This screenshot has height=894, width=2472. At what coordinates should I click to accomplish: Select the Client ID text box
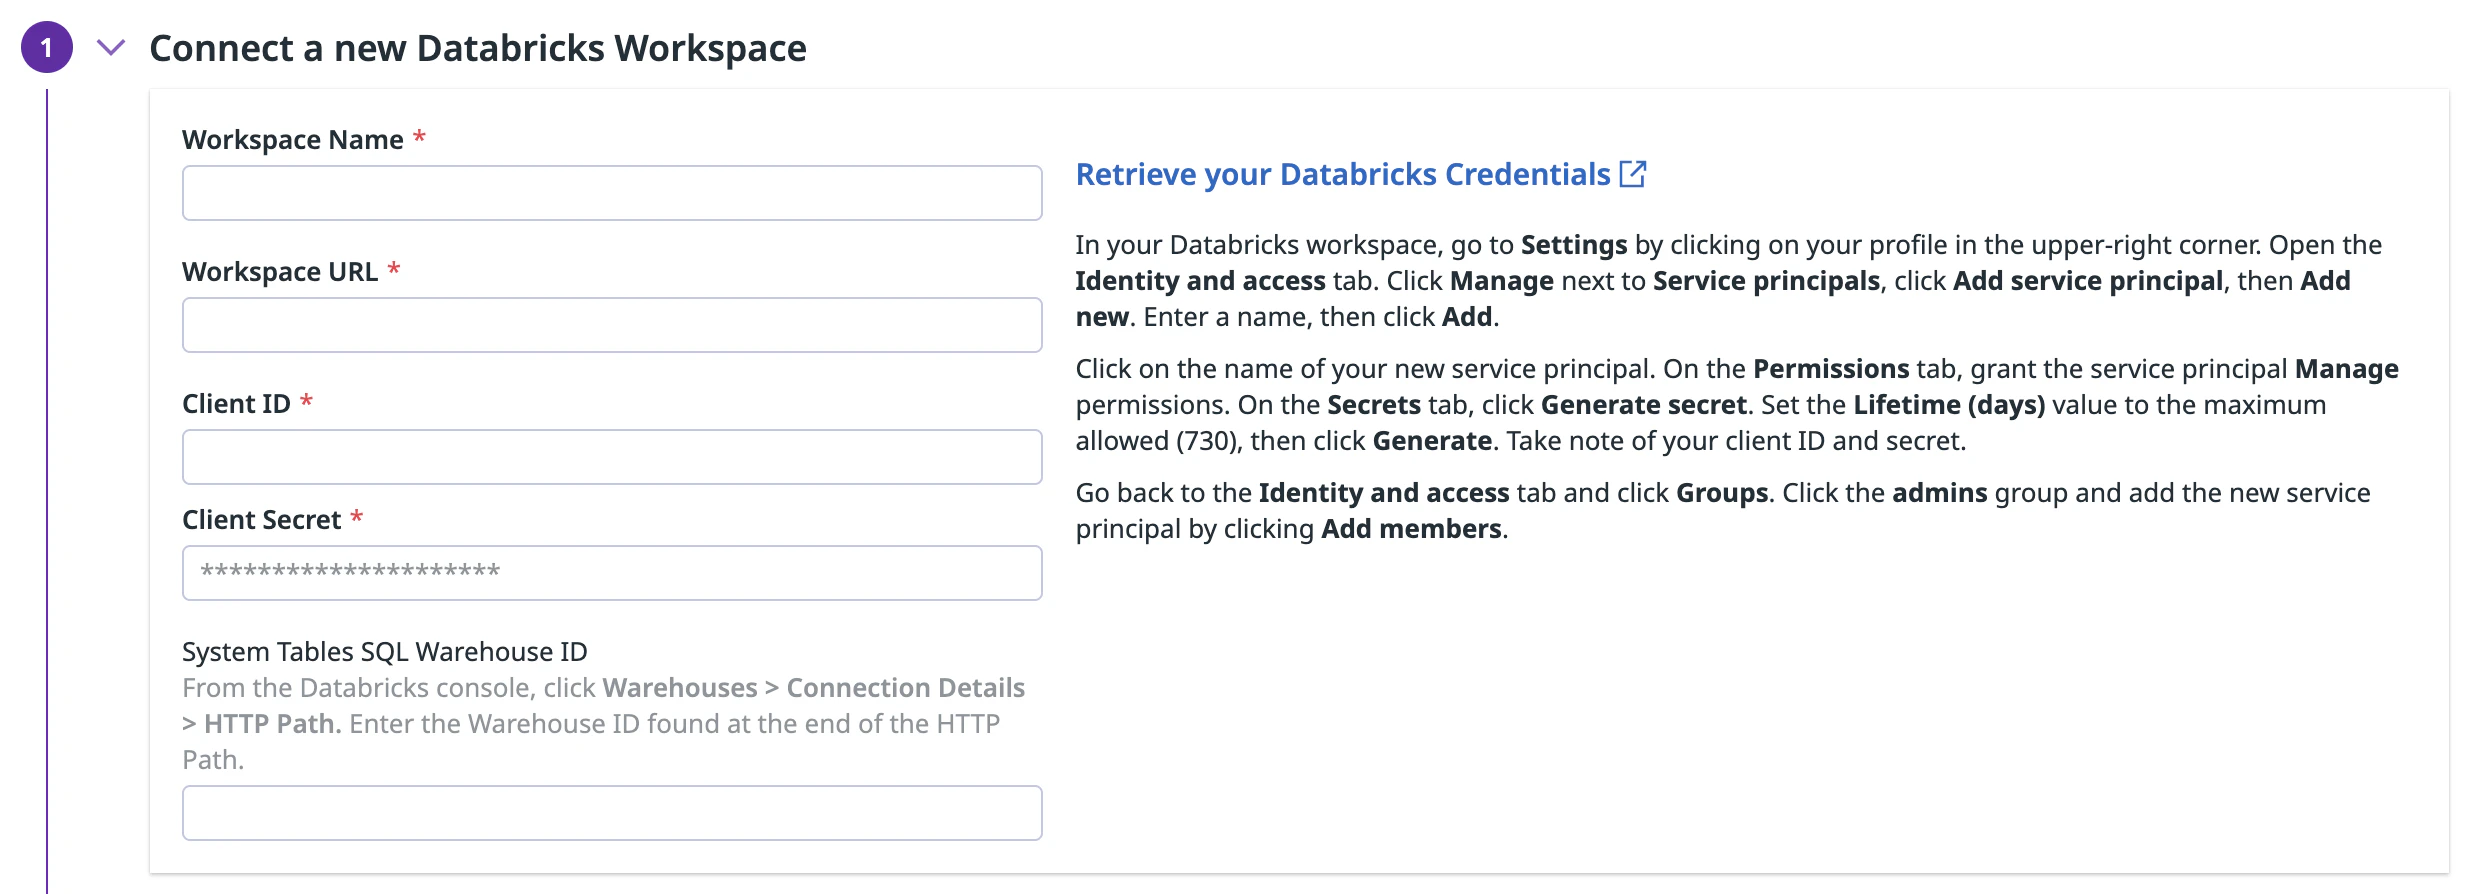(x=611, y=457)
